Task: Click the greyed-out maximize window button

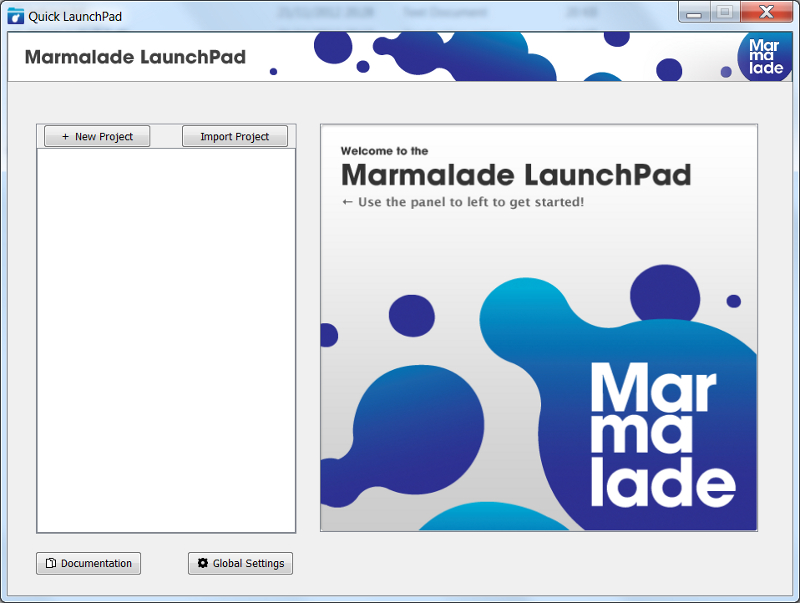Action: (724, 12)
